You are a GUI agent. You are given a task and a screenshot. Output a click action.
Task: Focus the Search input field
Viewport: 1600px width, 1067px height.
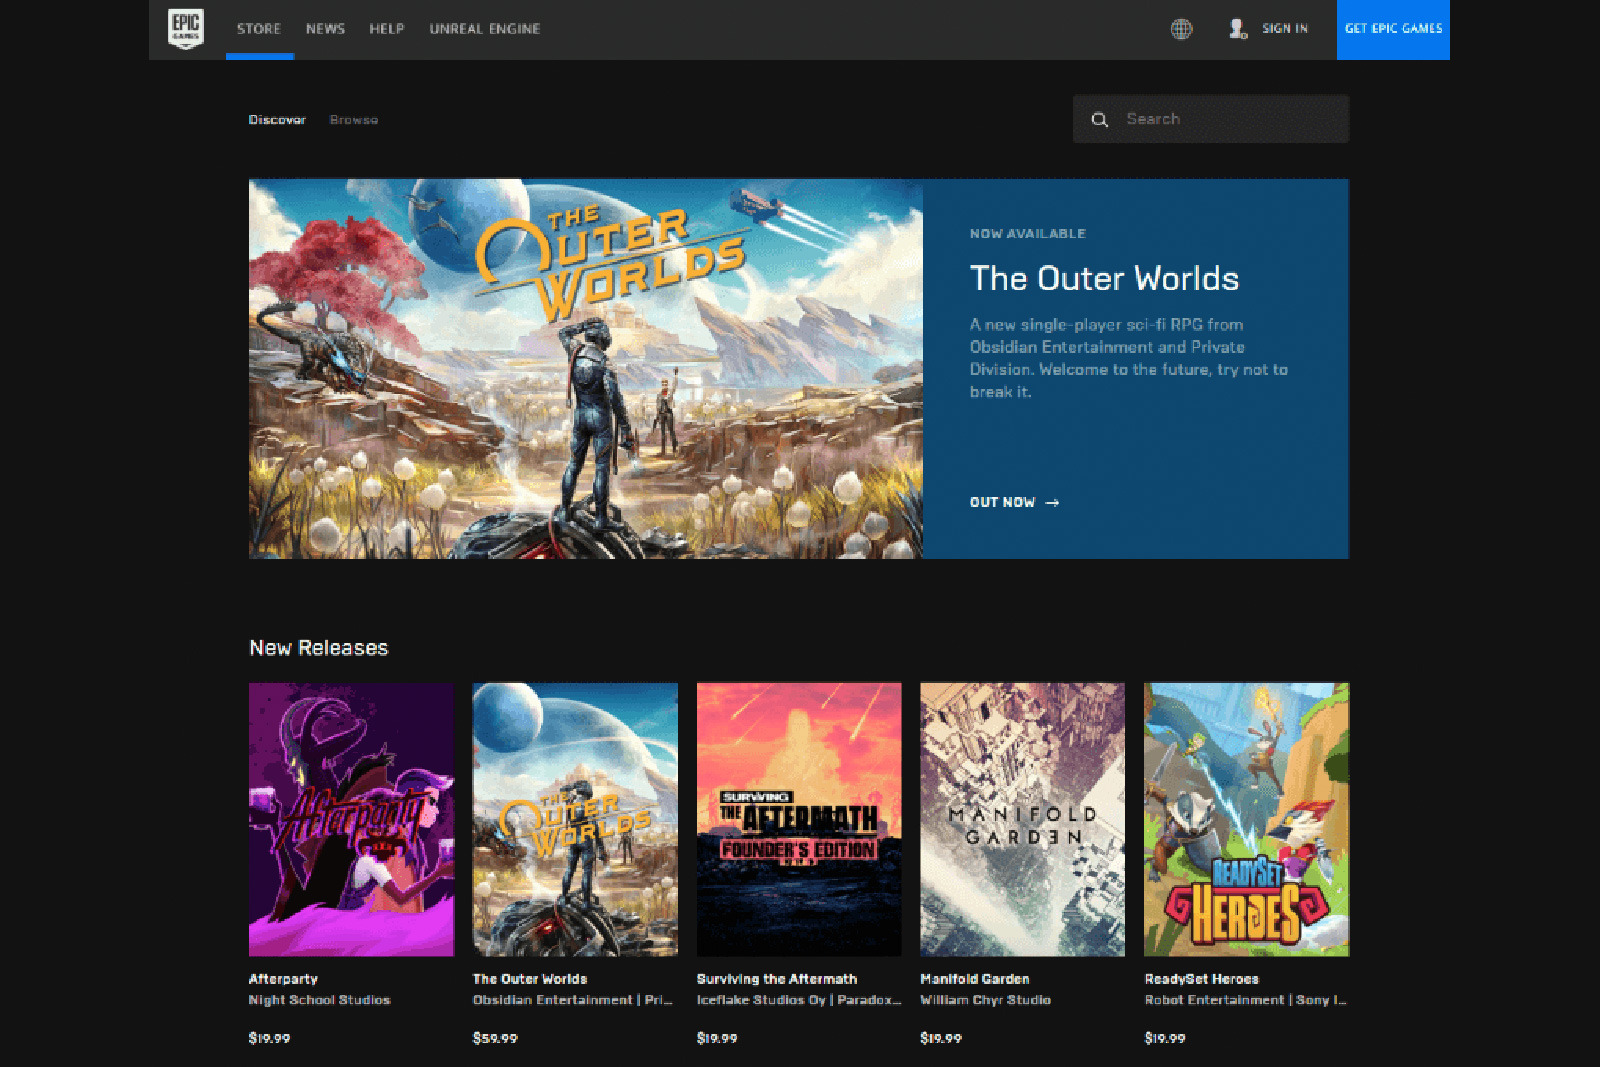click(x=1230, y=119)
